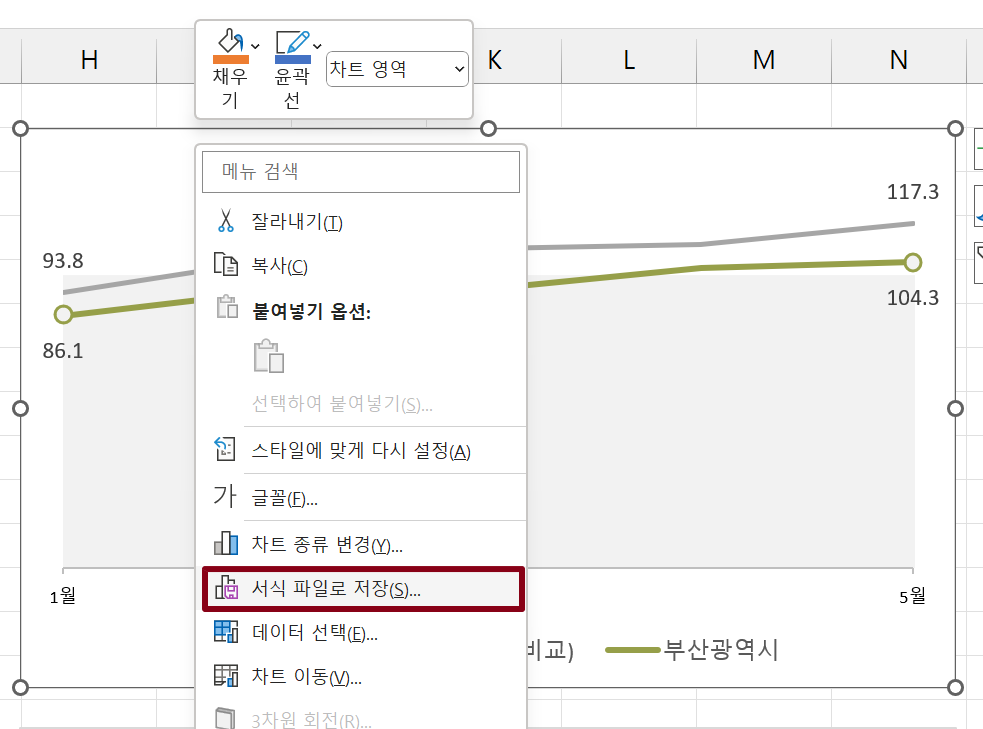
Task: Select column M header
Action: point(764,60)
